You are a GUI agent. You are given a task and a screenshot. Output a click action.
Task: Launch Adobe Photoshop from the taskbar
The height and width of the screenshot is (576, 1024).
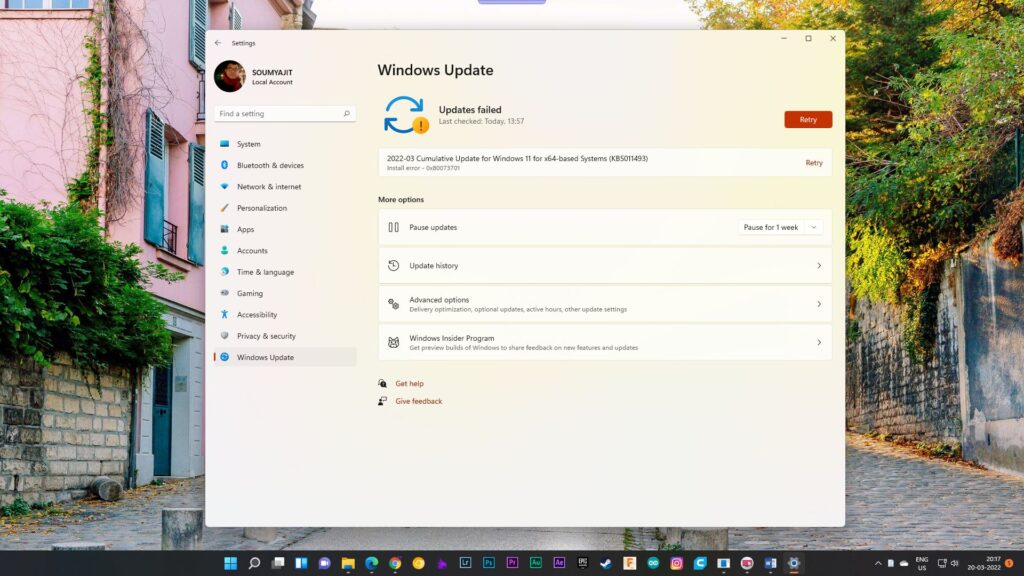click(x=488, y=563)
